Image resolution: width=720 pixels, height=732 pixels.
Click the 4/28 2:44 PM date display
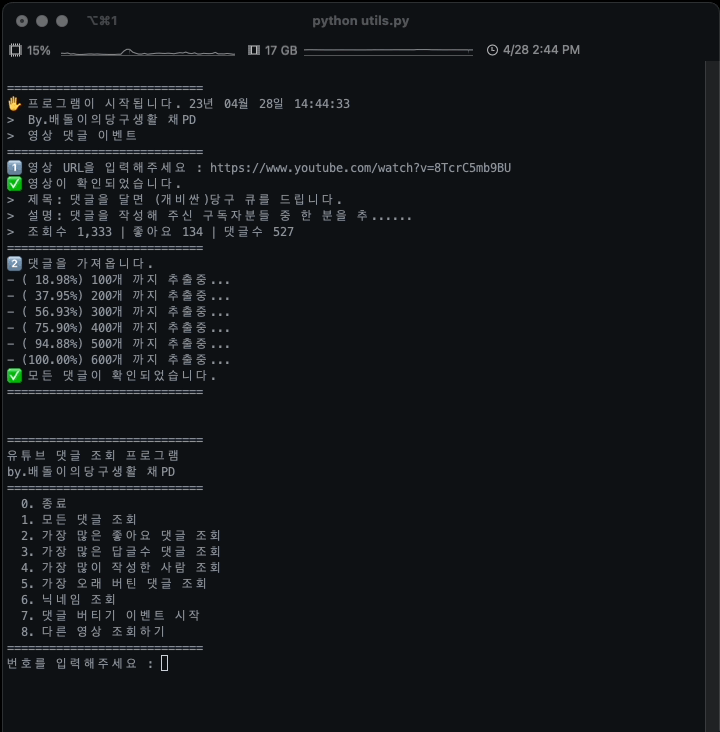tap(542, 50)
